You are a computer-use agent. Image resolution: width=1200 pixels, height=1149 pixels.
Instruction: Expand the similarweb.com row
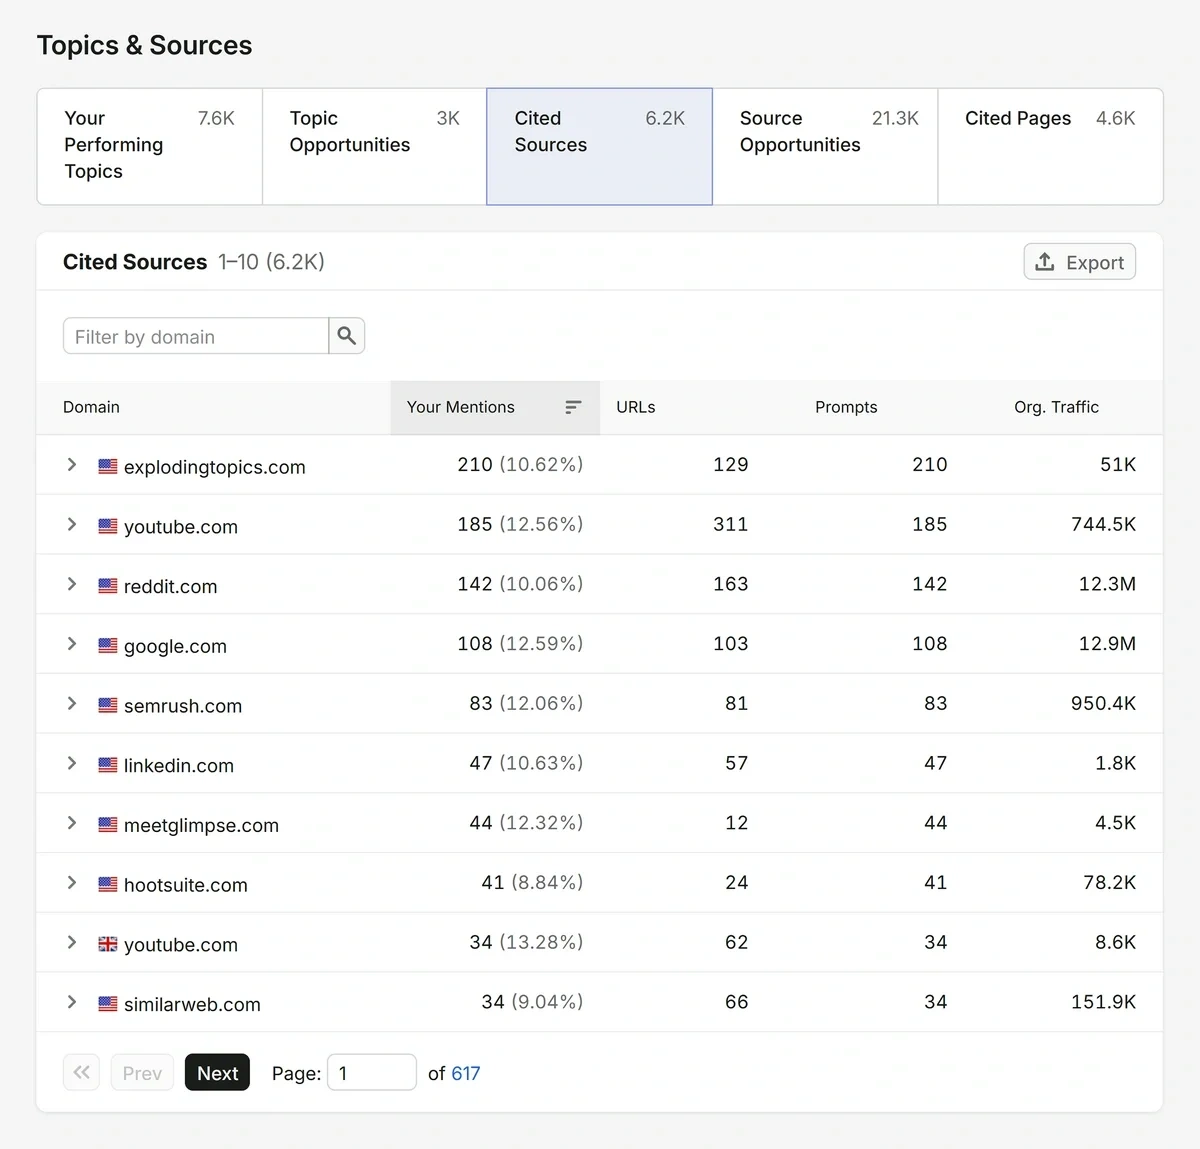(72, 1002)
